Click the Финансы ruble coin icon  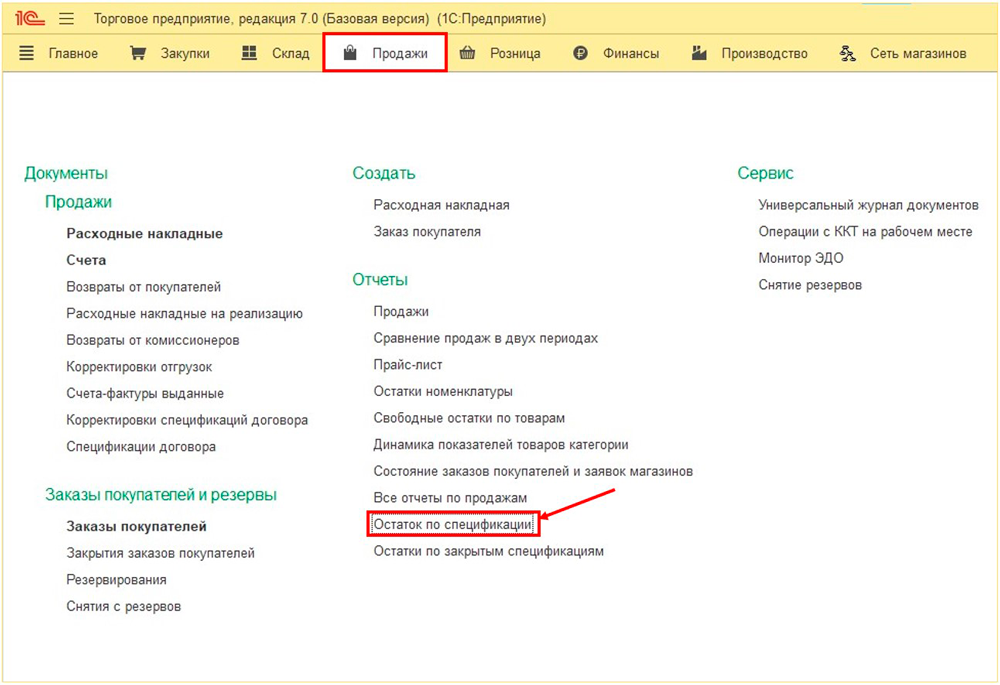click(x=581, y=54)
